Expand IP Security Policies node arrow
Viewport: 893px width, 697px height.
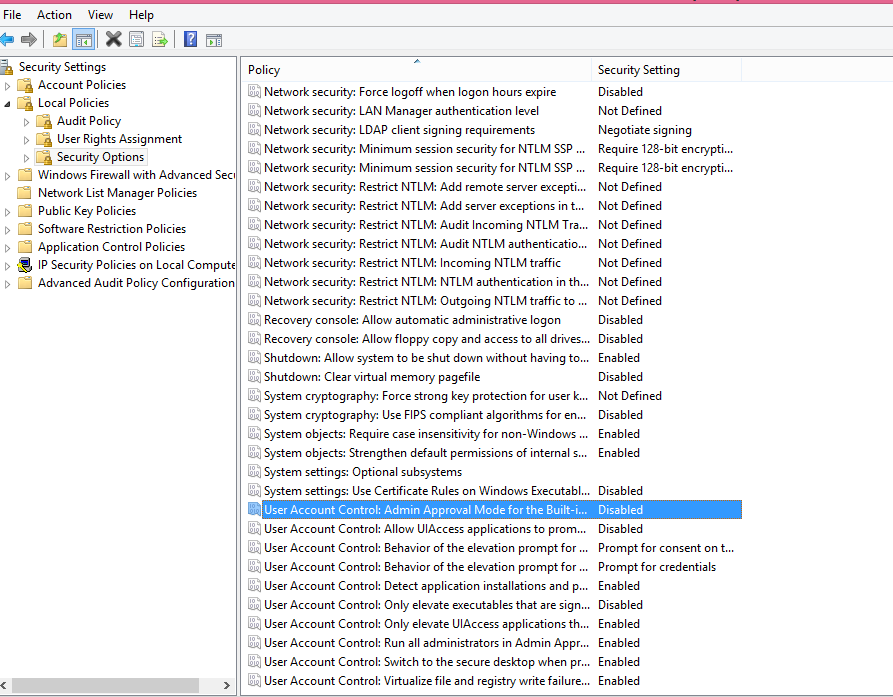(x=8, y=266)
